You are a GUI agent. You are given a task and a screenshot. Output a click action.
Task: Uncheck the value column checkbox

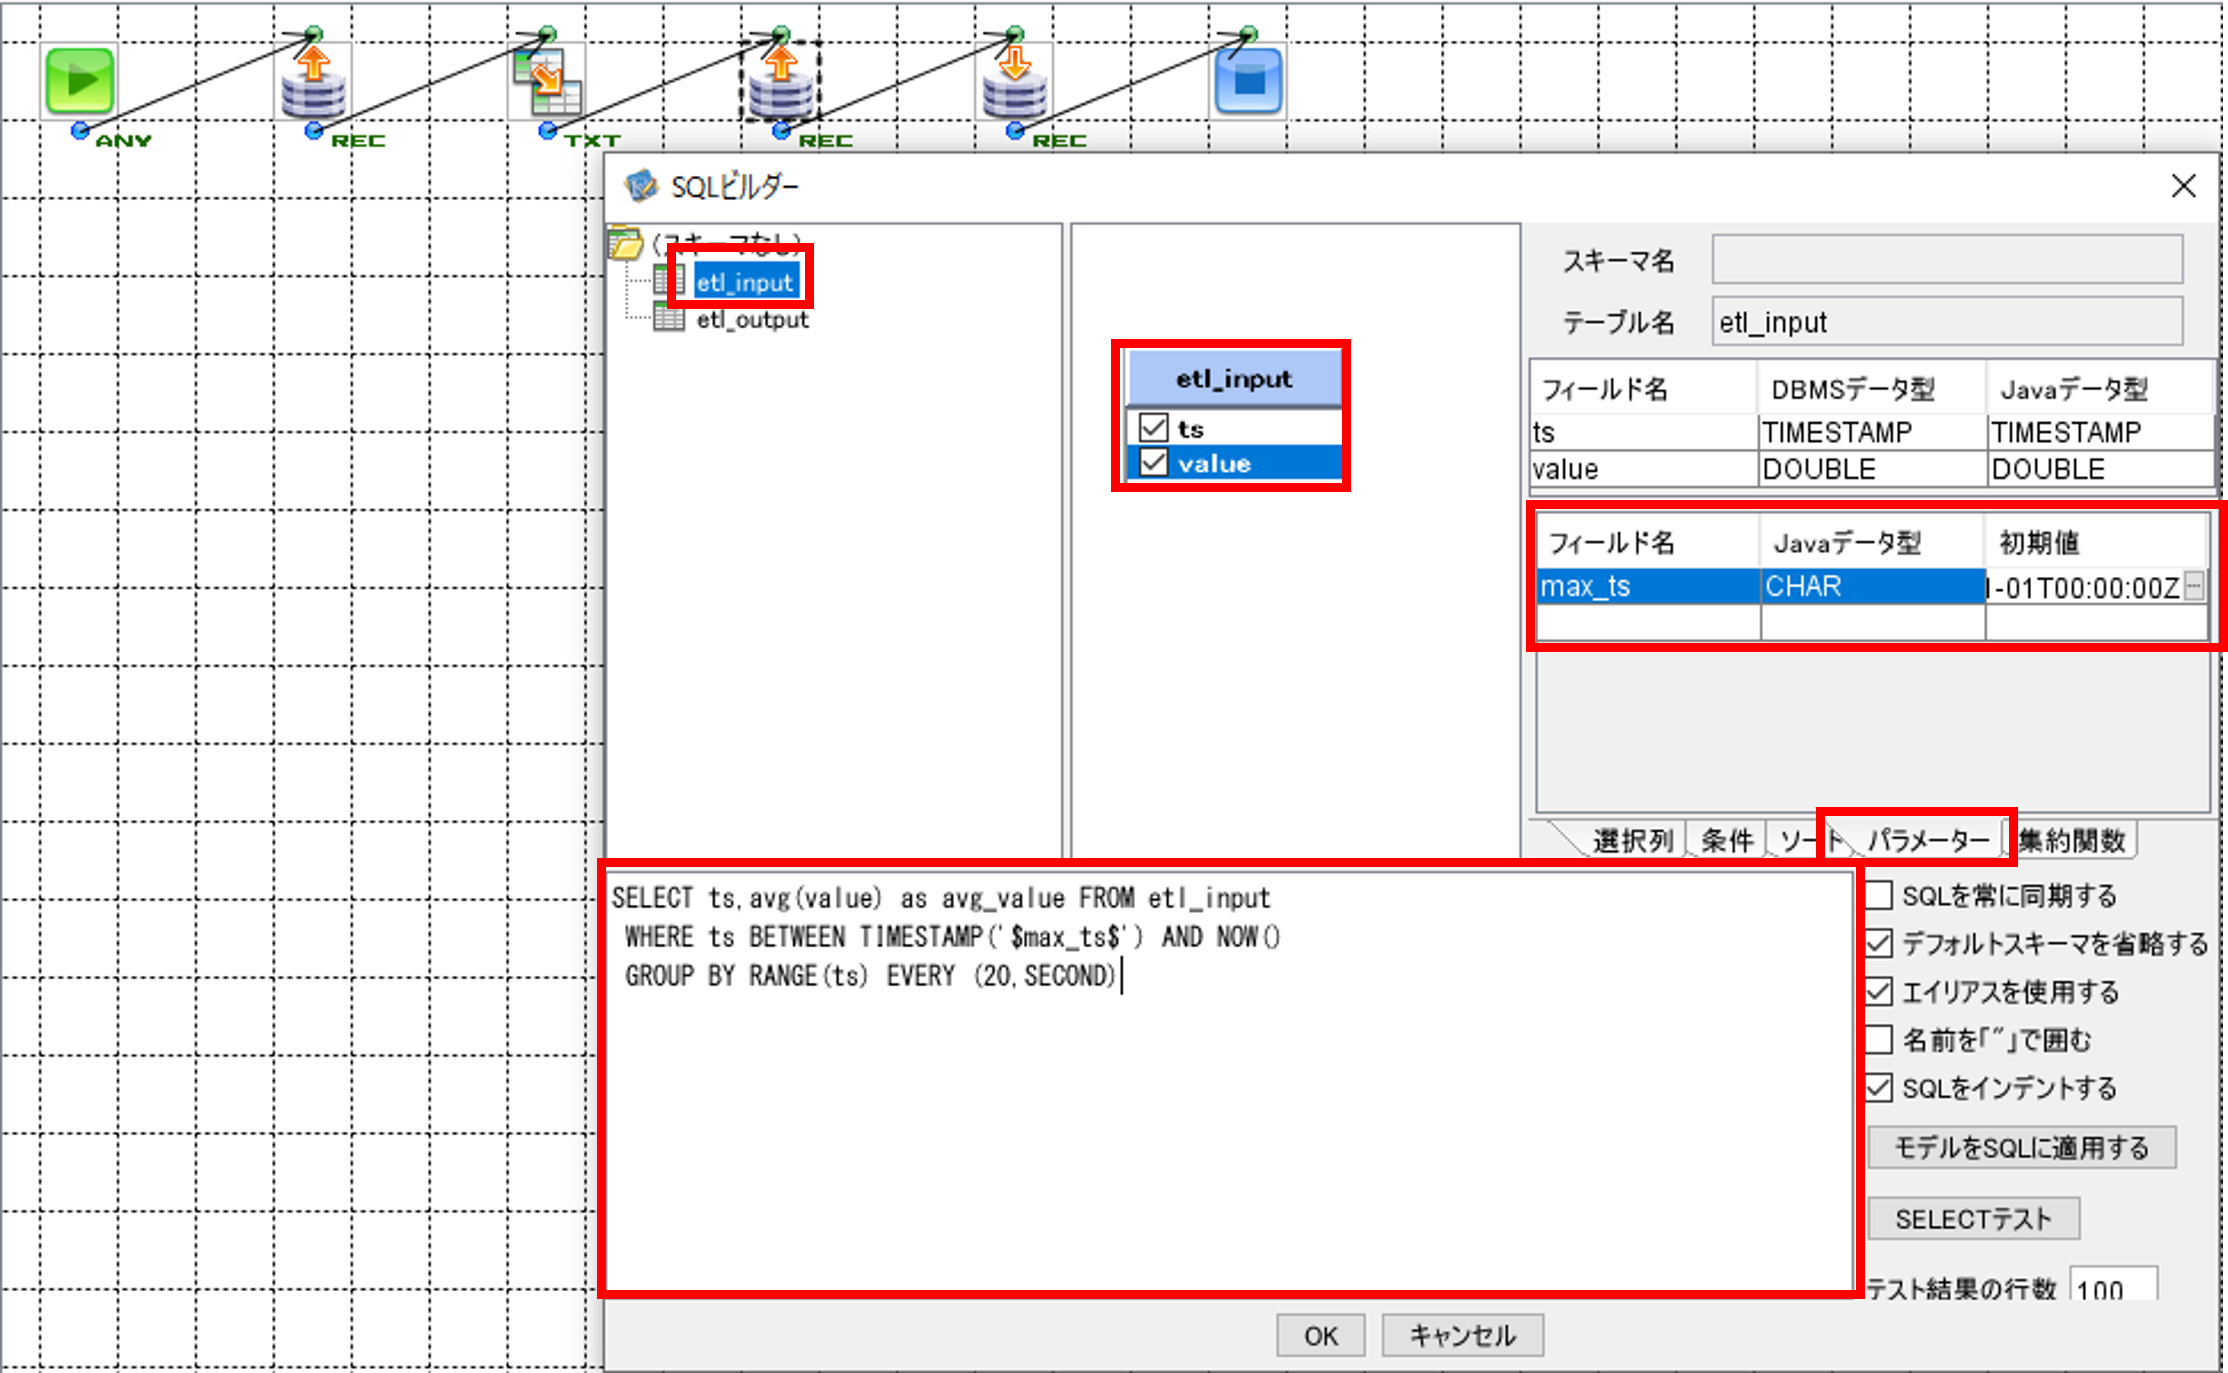click(x=1153, y=463)
